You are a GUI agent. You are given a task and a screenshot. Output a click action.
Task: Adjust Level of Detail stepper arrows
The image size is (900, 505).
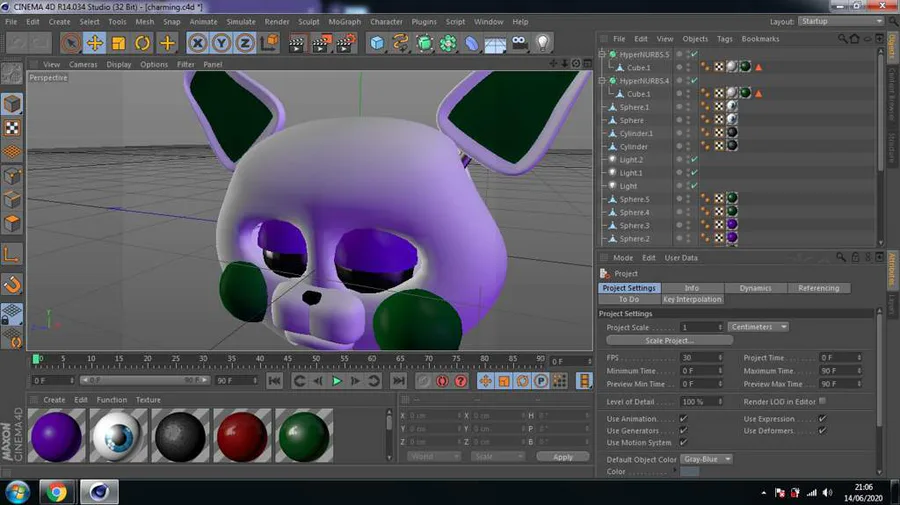(720, 402)
